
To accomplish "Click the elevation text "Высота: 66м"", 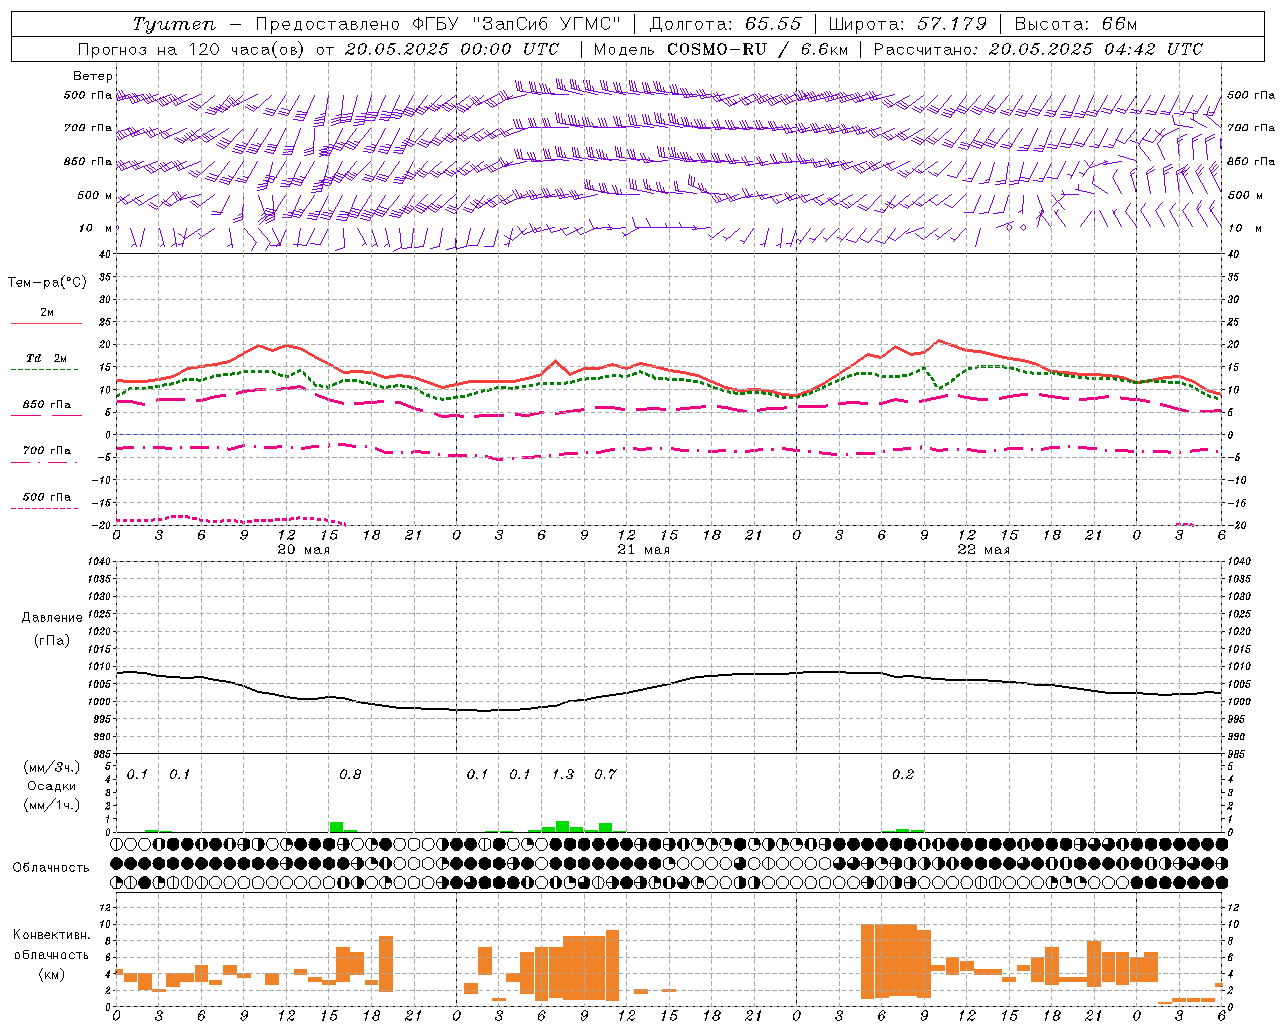I will pos(1076,24).
